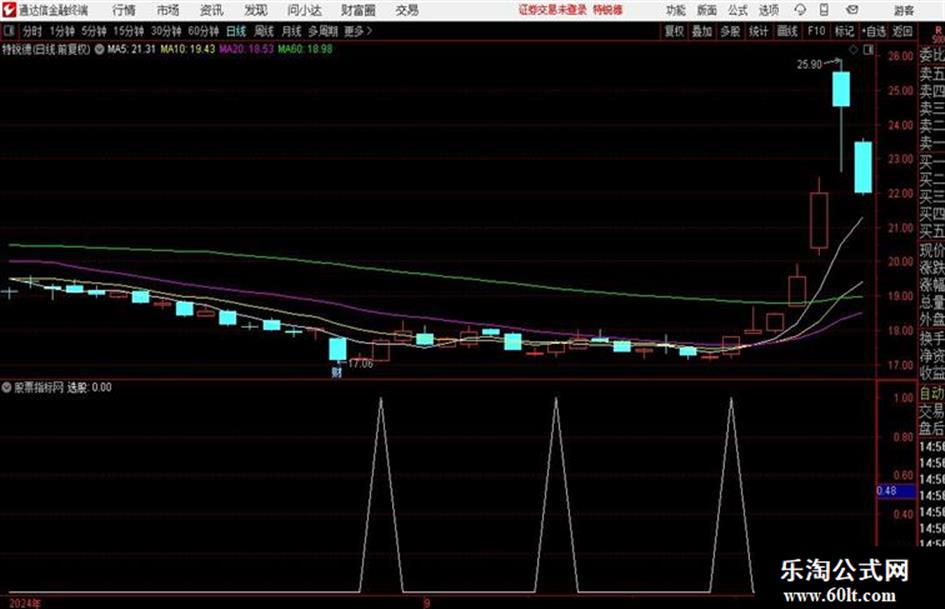Click the 选股: 0.00 indicator label
This screenshot has width=945, height=609.
pos(89,388)
